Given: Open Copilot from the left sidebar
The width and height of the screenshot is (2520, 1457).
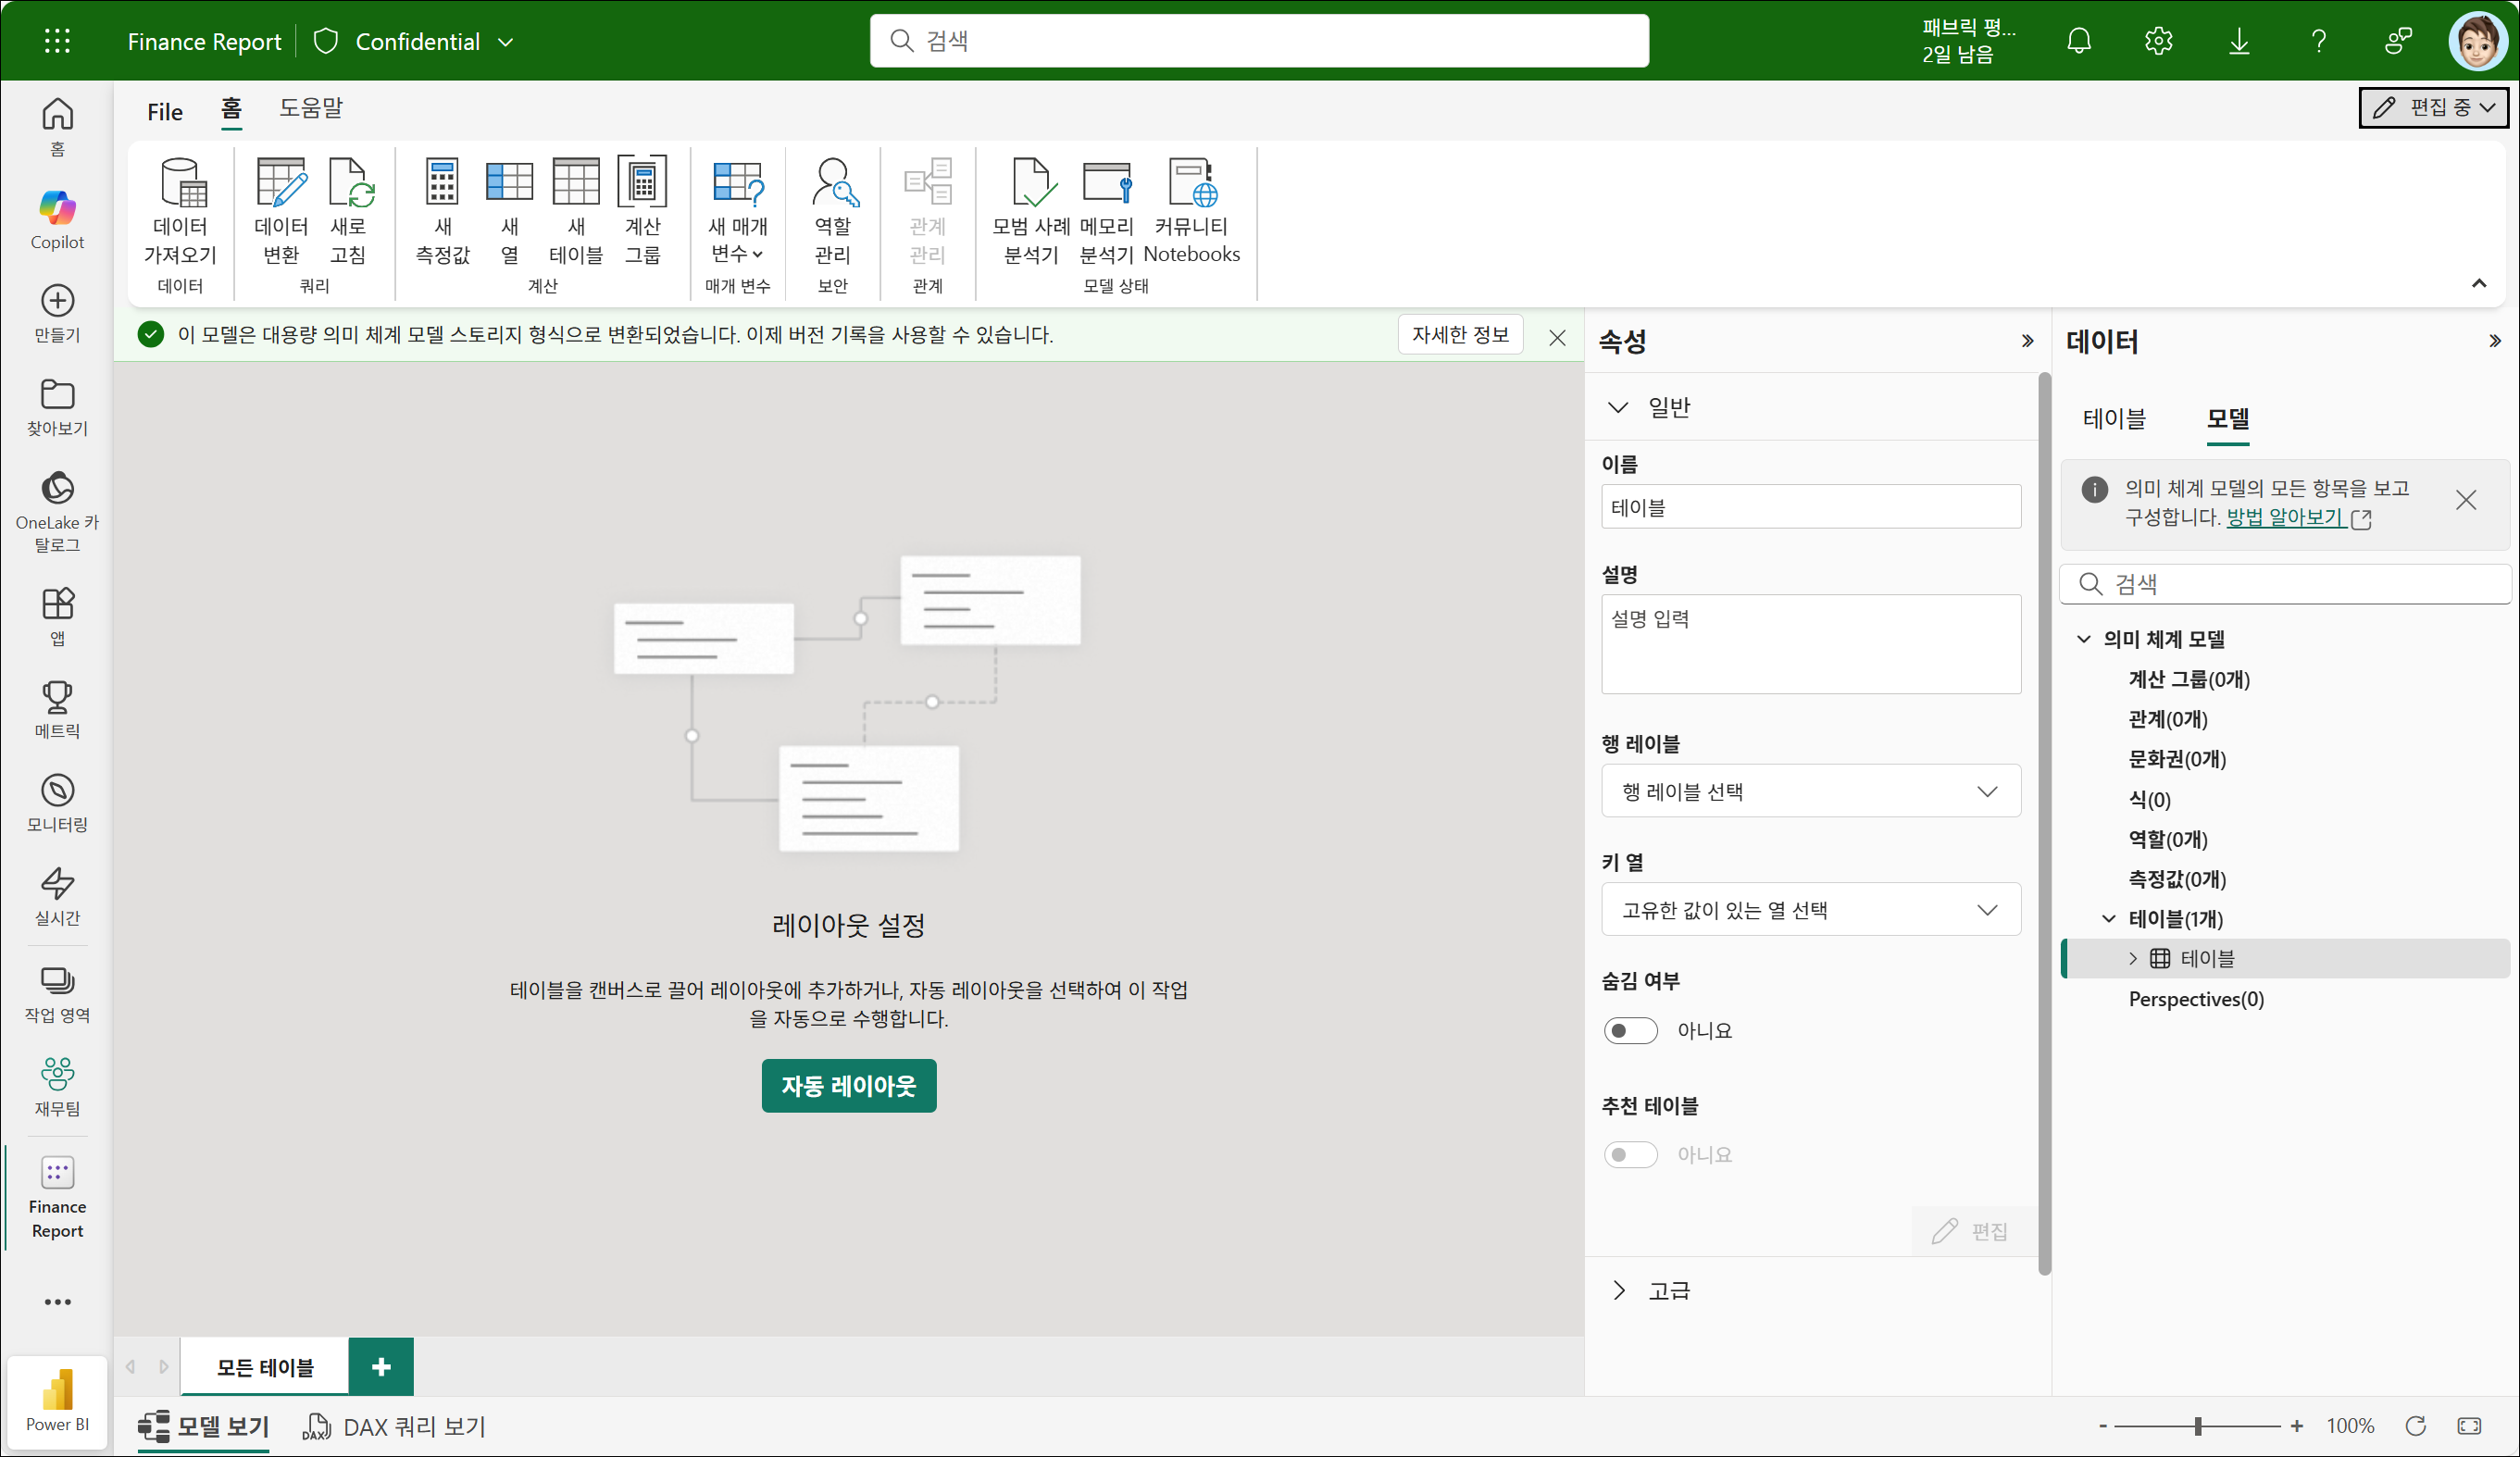Looking at the screenshot, I should pyautogui.click(x=57, y=208).
